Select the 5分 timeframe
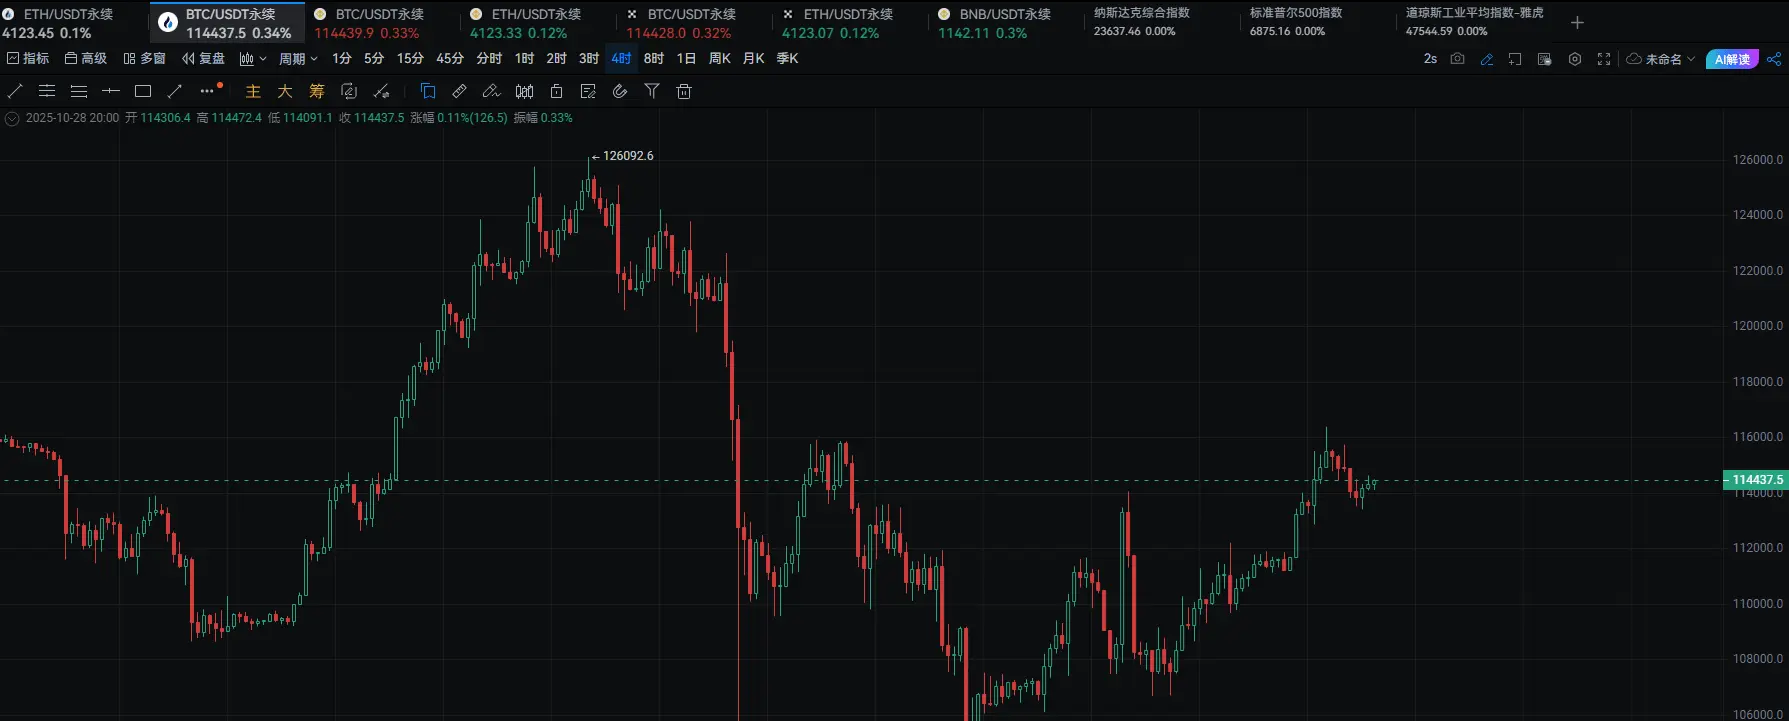Viewport: 1789px width, 721px height. pos(374,59)
